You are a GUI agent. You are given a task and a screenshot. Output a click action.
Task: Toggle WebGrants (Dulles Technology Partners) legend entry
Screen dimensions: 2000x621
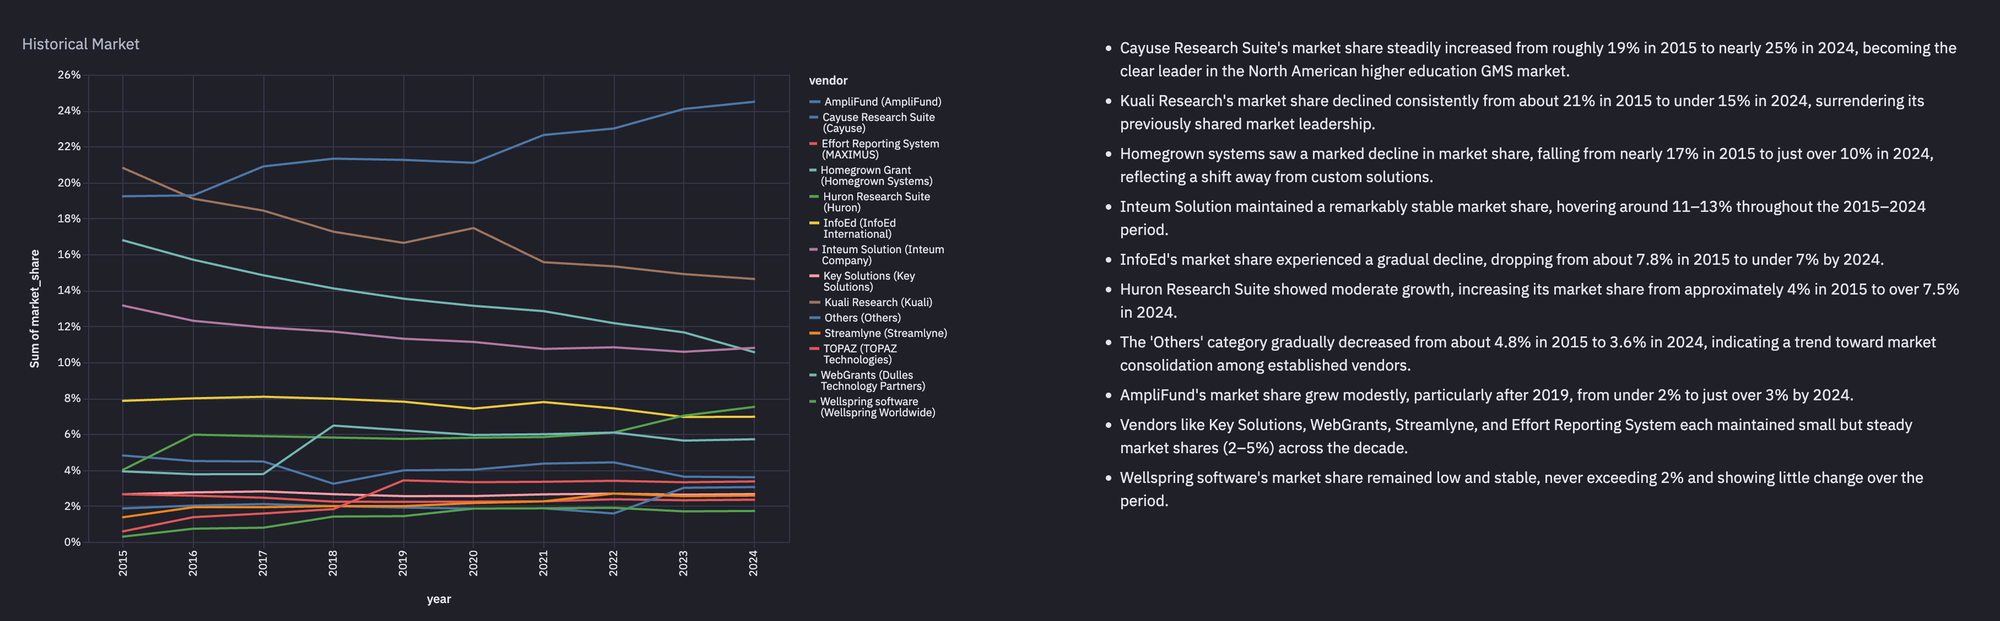tap(867, 381)
